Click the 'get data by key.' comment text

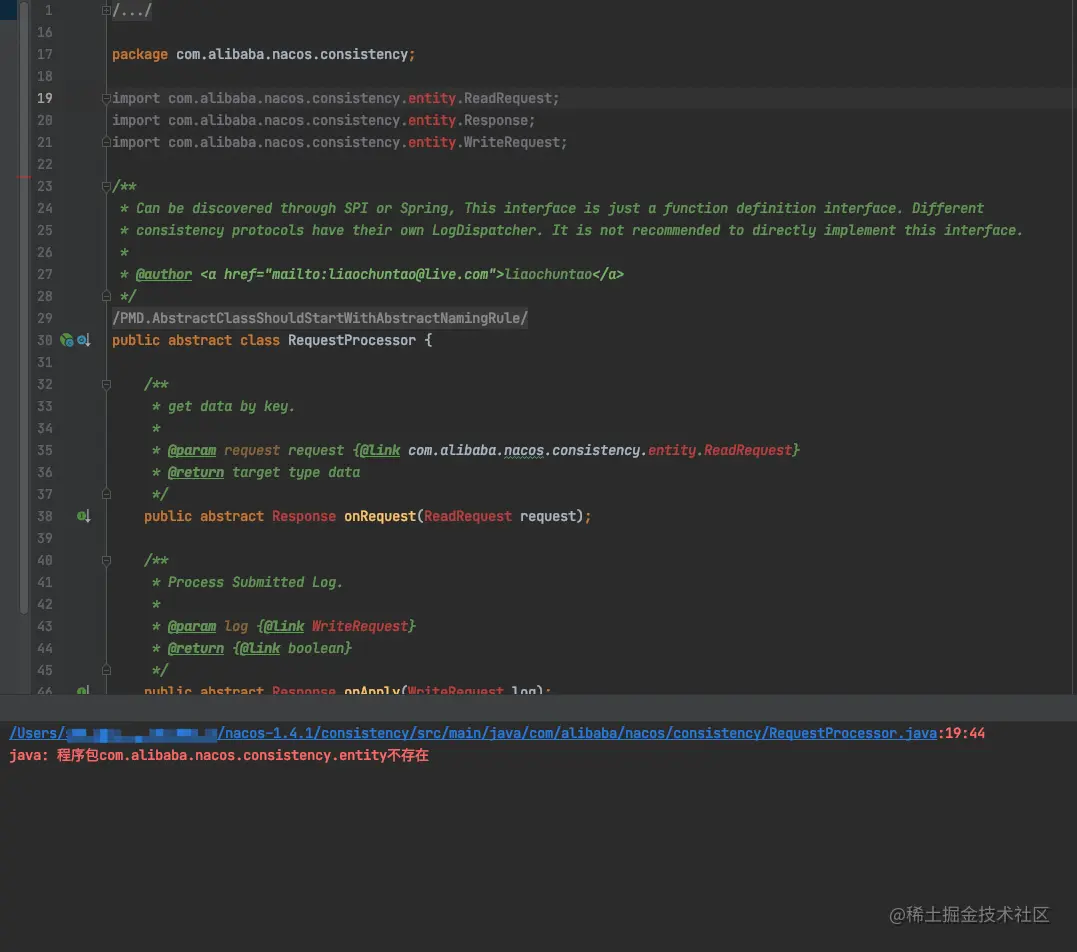[x=231, y=406]
